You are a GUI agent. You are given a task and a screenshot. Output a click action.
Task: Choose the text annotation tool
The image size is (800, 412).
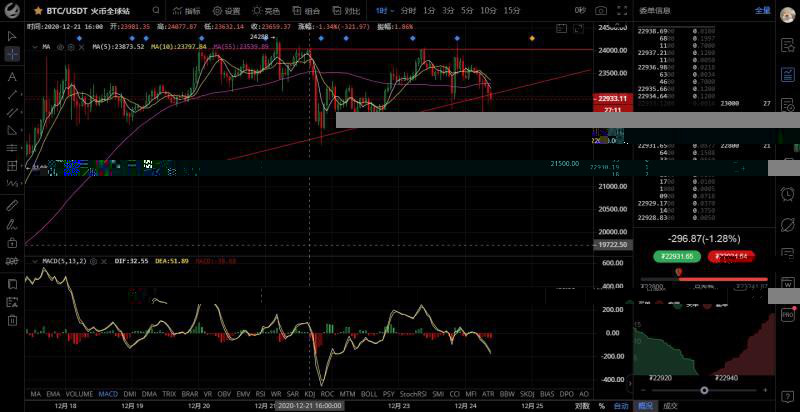coord(11,77)
